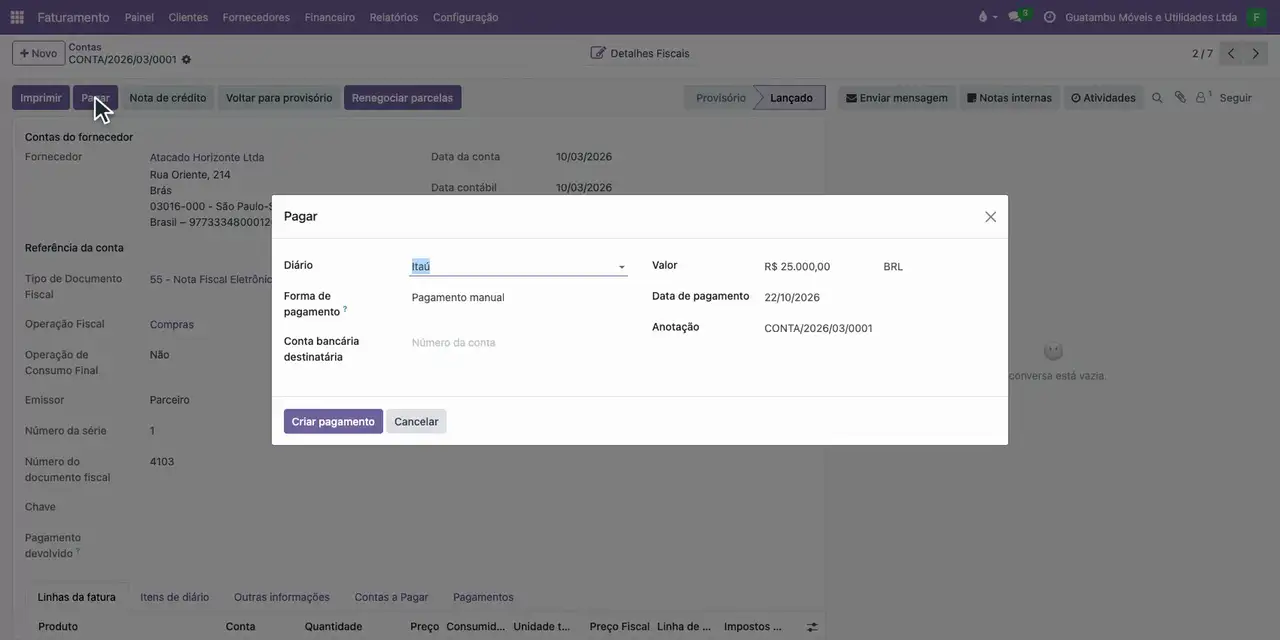Switch to Pagamentos tab
This screenshot has height=640, width=1280.
tap(483, 597)
